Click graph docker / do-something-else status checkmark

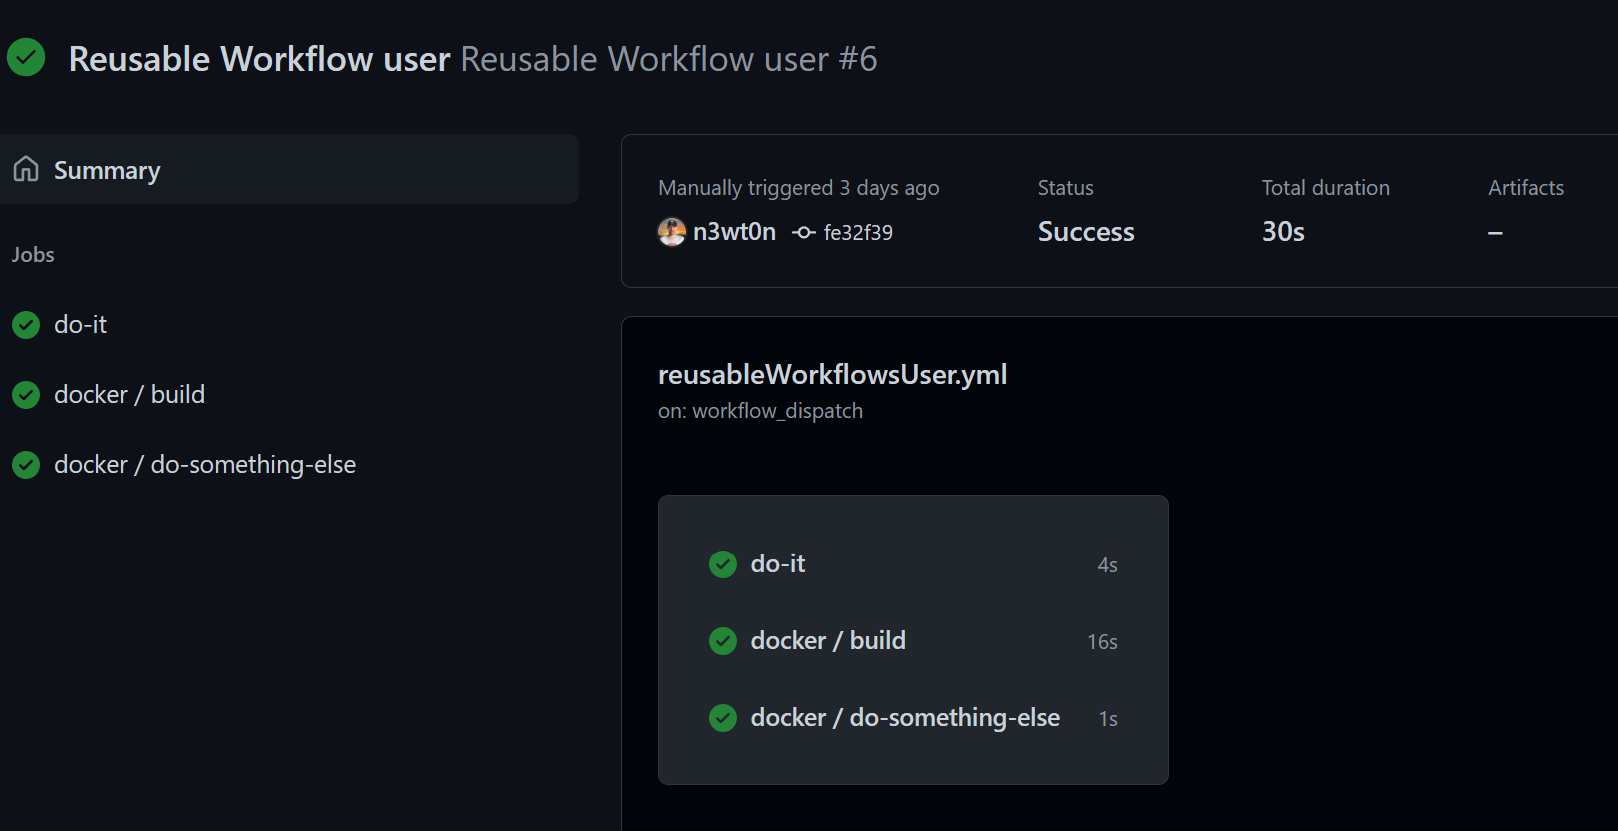pyautogui.click(x=723, y=718)
